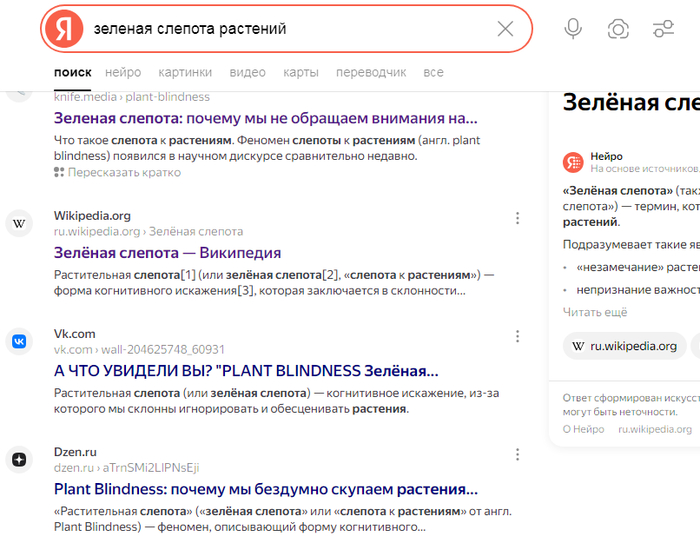The image size is (700, 543).
Task: Open the 'нейро' tab
Action: click(x=123, y=73)
